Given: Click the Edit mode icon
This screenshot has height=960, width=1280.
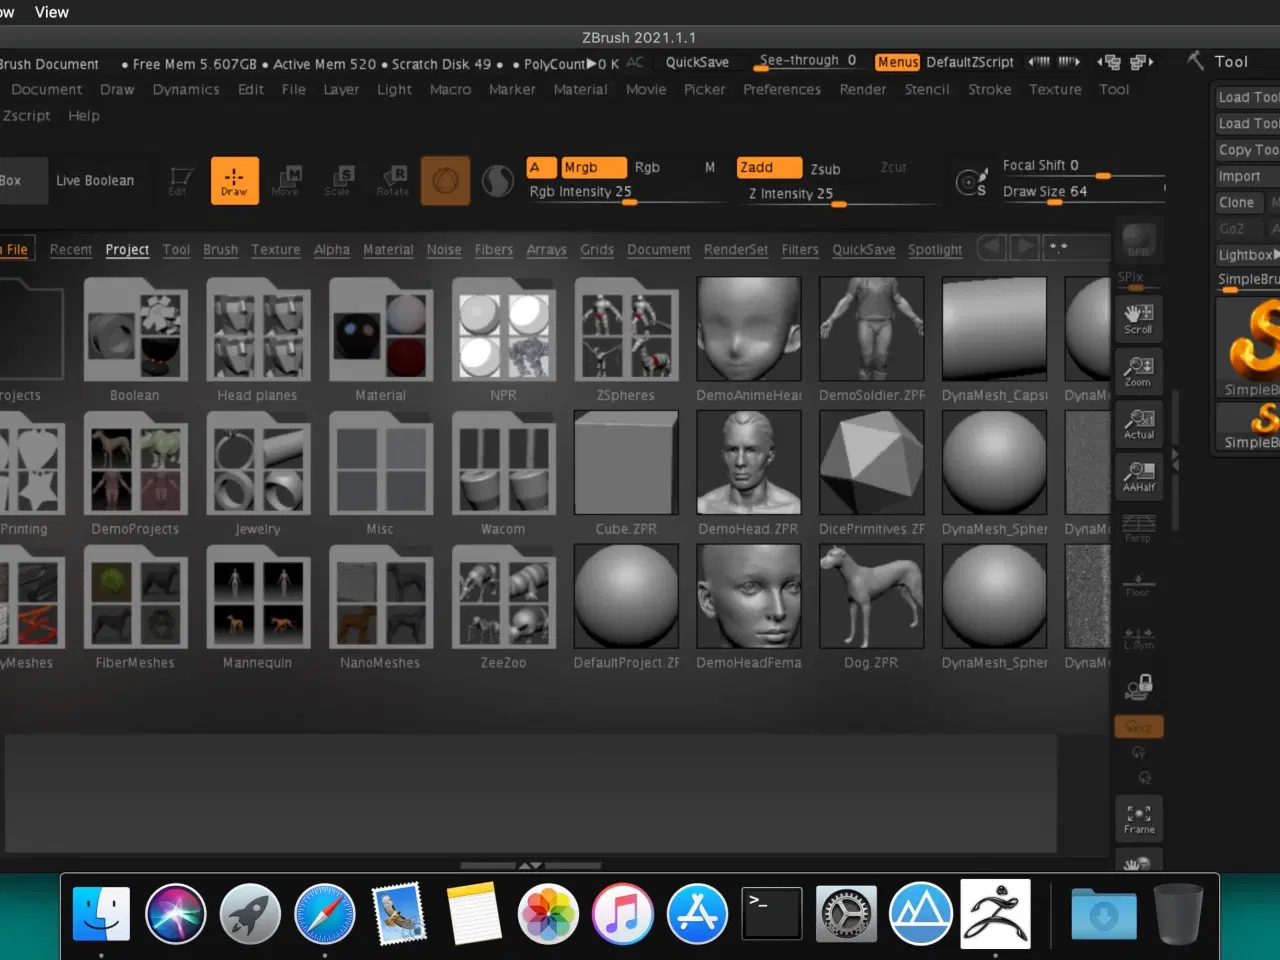Looking at the screenshot, I should (x=180, y=180).
